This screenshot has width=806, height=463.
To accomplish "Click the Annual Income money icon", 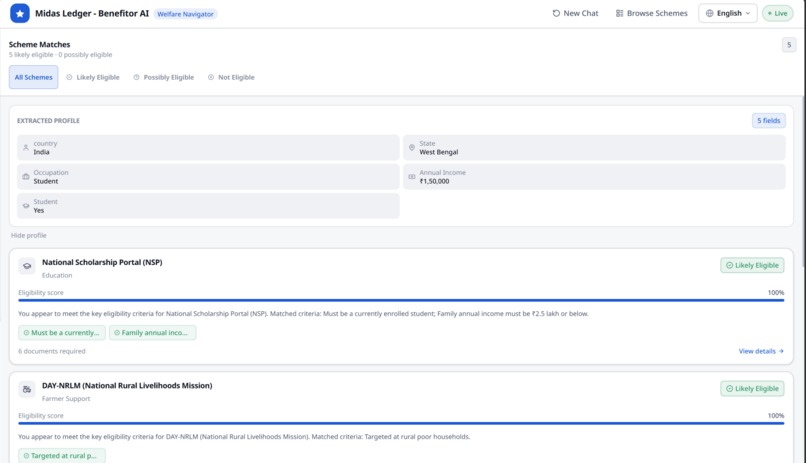I will 412,177.
